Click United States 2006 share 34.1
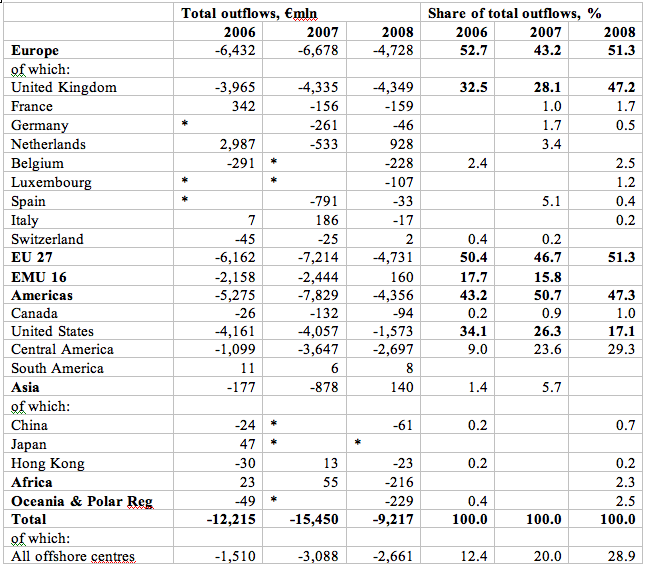Screen dimensions: 645x565 [473, 331]
